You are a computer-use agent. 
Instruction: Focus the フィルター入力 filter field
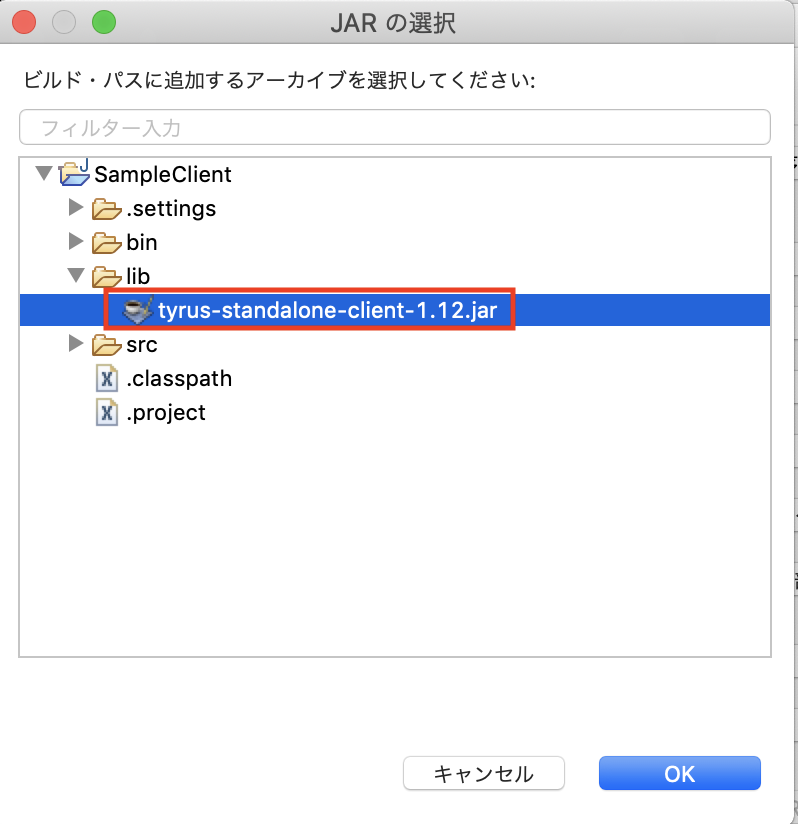[x=395, y=127]
